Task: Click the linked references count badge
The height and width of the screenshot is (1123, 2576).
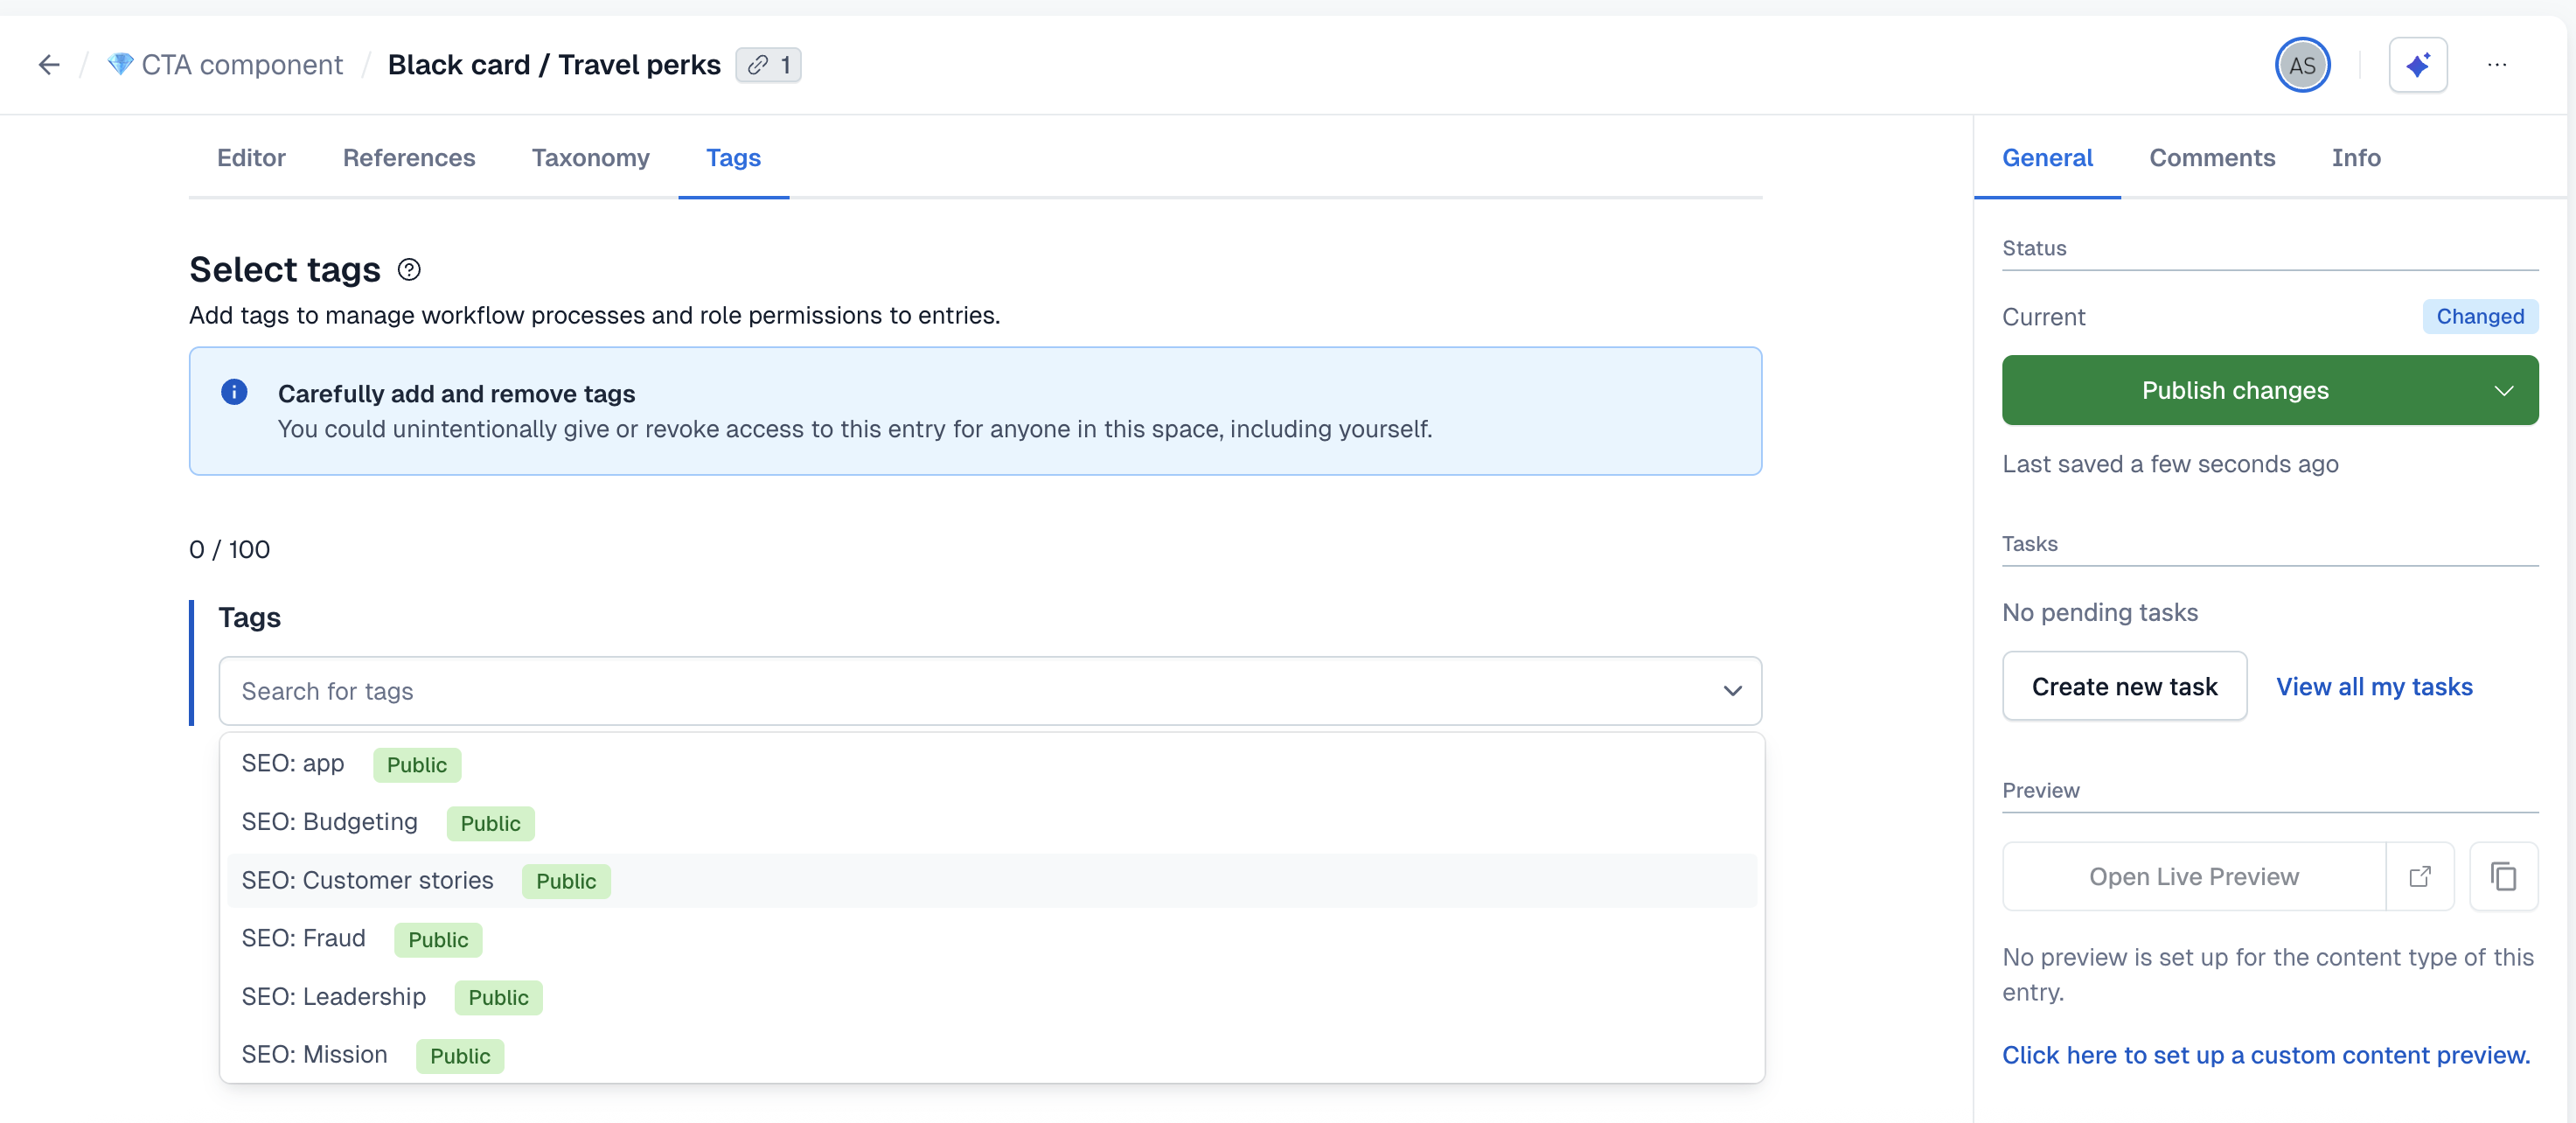Action: click(x=768, y=65)
